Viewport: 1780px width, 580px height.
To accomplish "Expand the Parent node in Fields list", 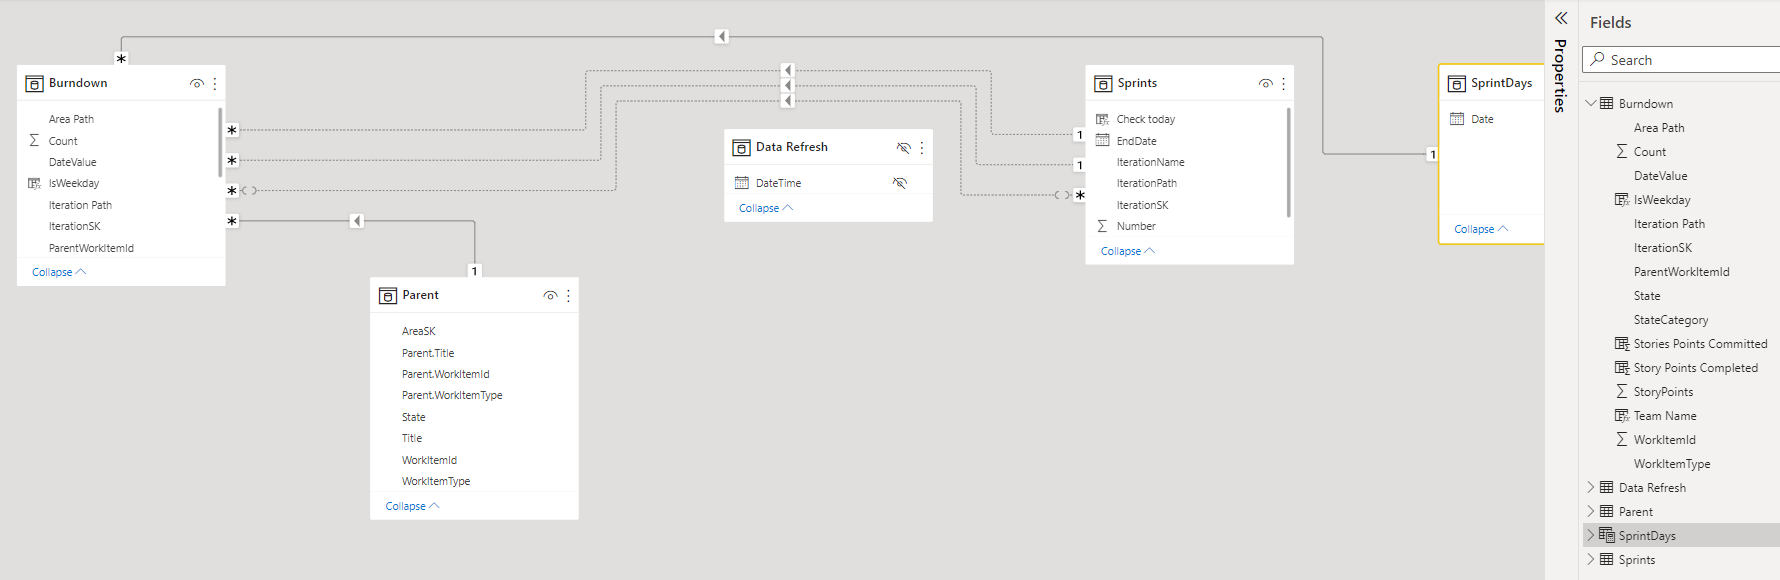I will pyautogui.click(x=1591, y=511).
